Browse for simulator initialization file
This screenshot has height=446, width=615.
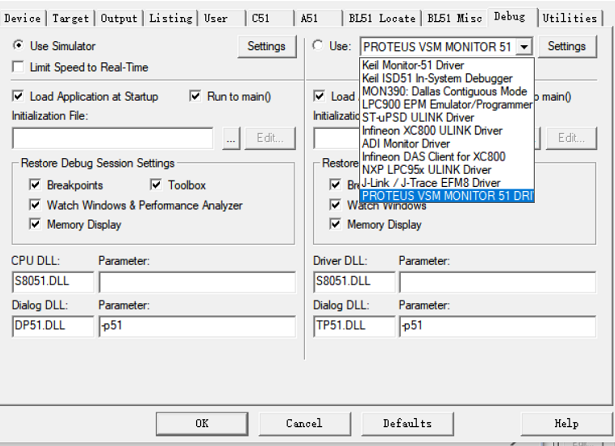click(231, 138)
